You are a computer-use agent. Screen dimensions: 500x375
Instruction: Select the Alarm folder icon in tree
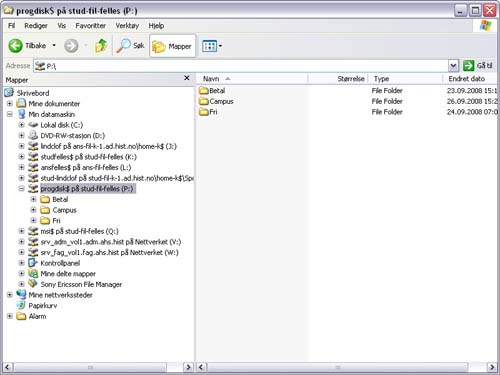tap(21, 316)
